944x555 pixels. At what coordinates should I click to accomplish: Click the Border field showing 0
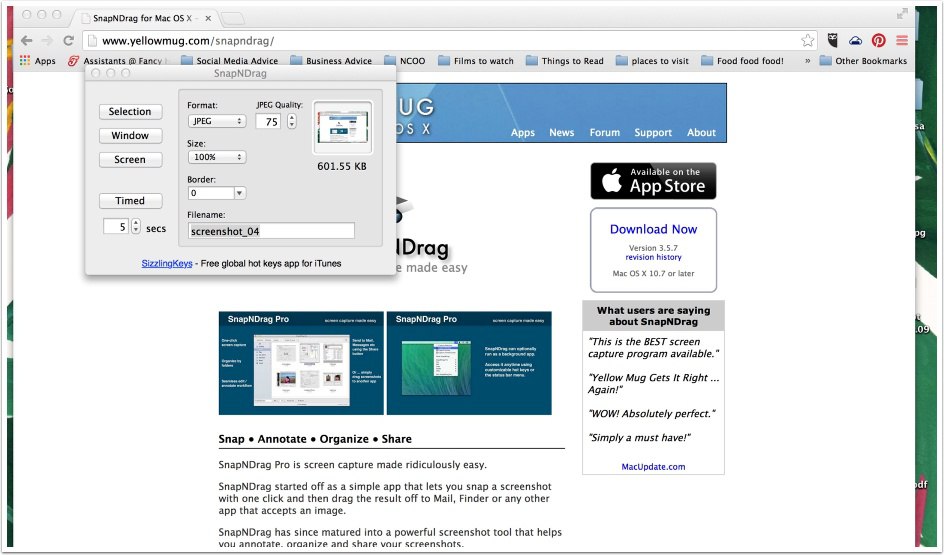pyautogui.click(x=211, y=193)
